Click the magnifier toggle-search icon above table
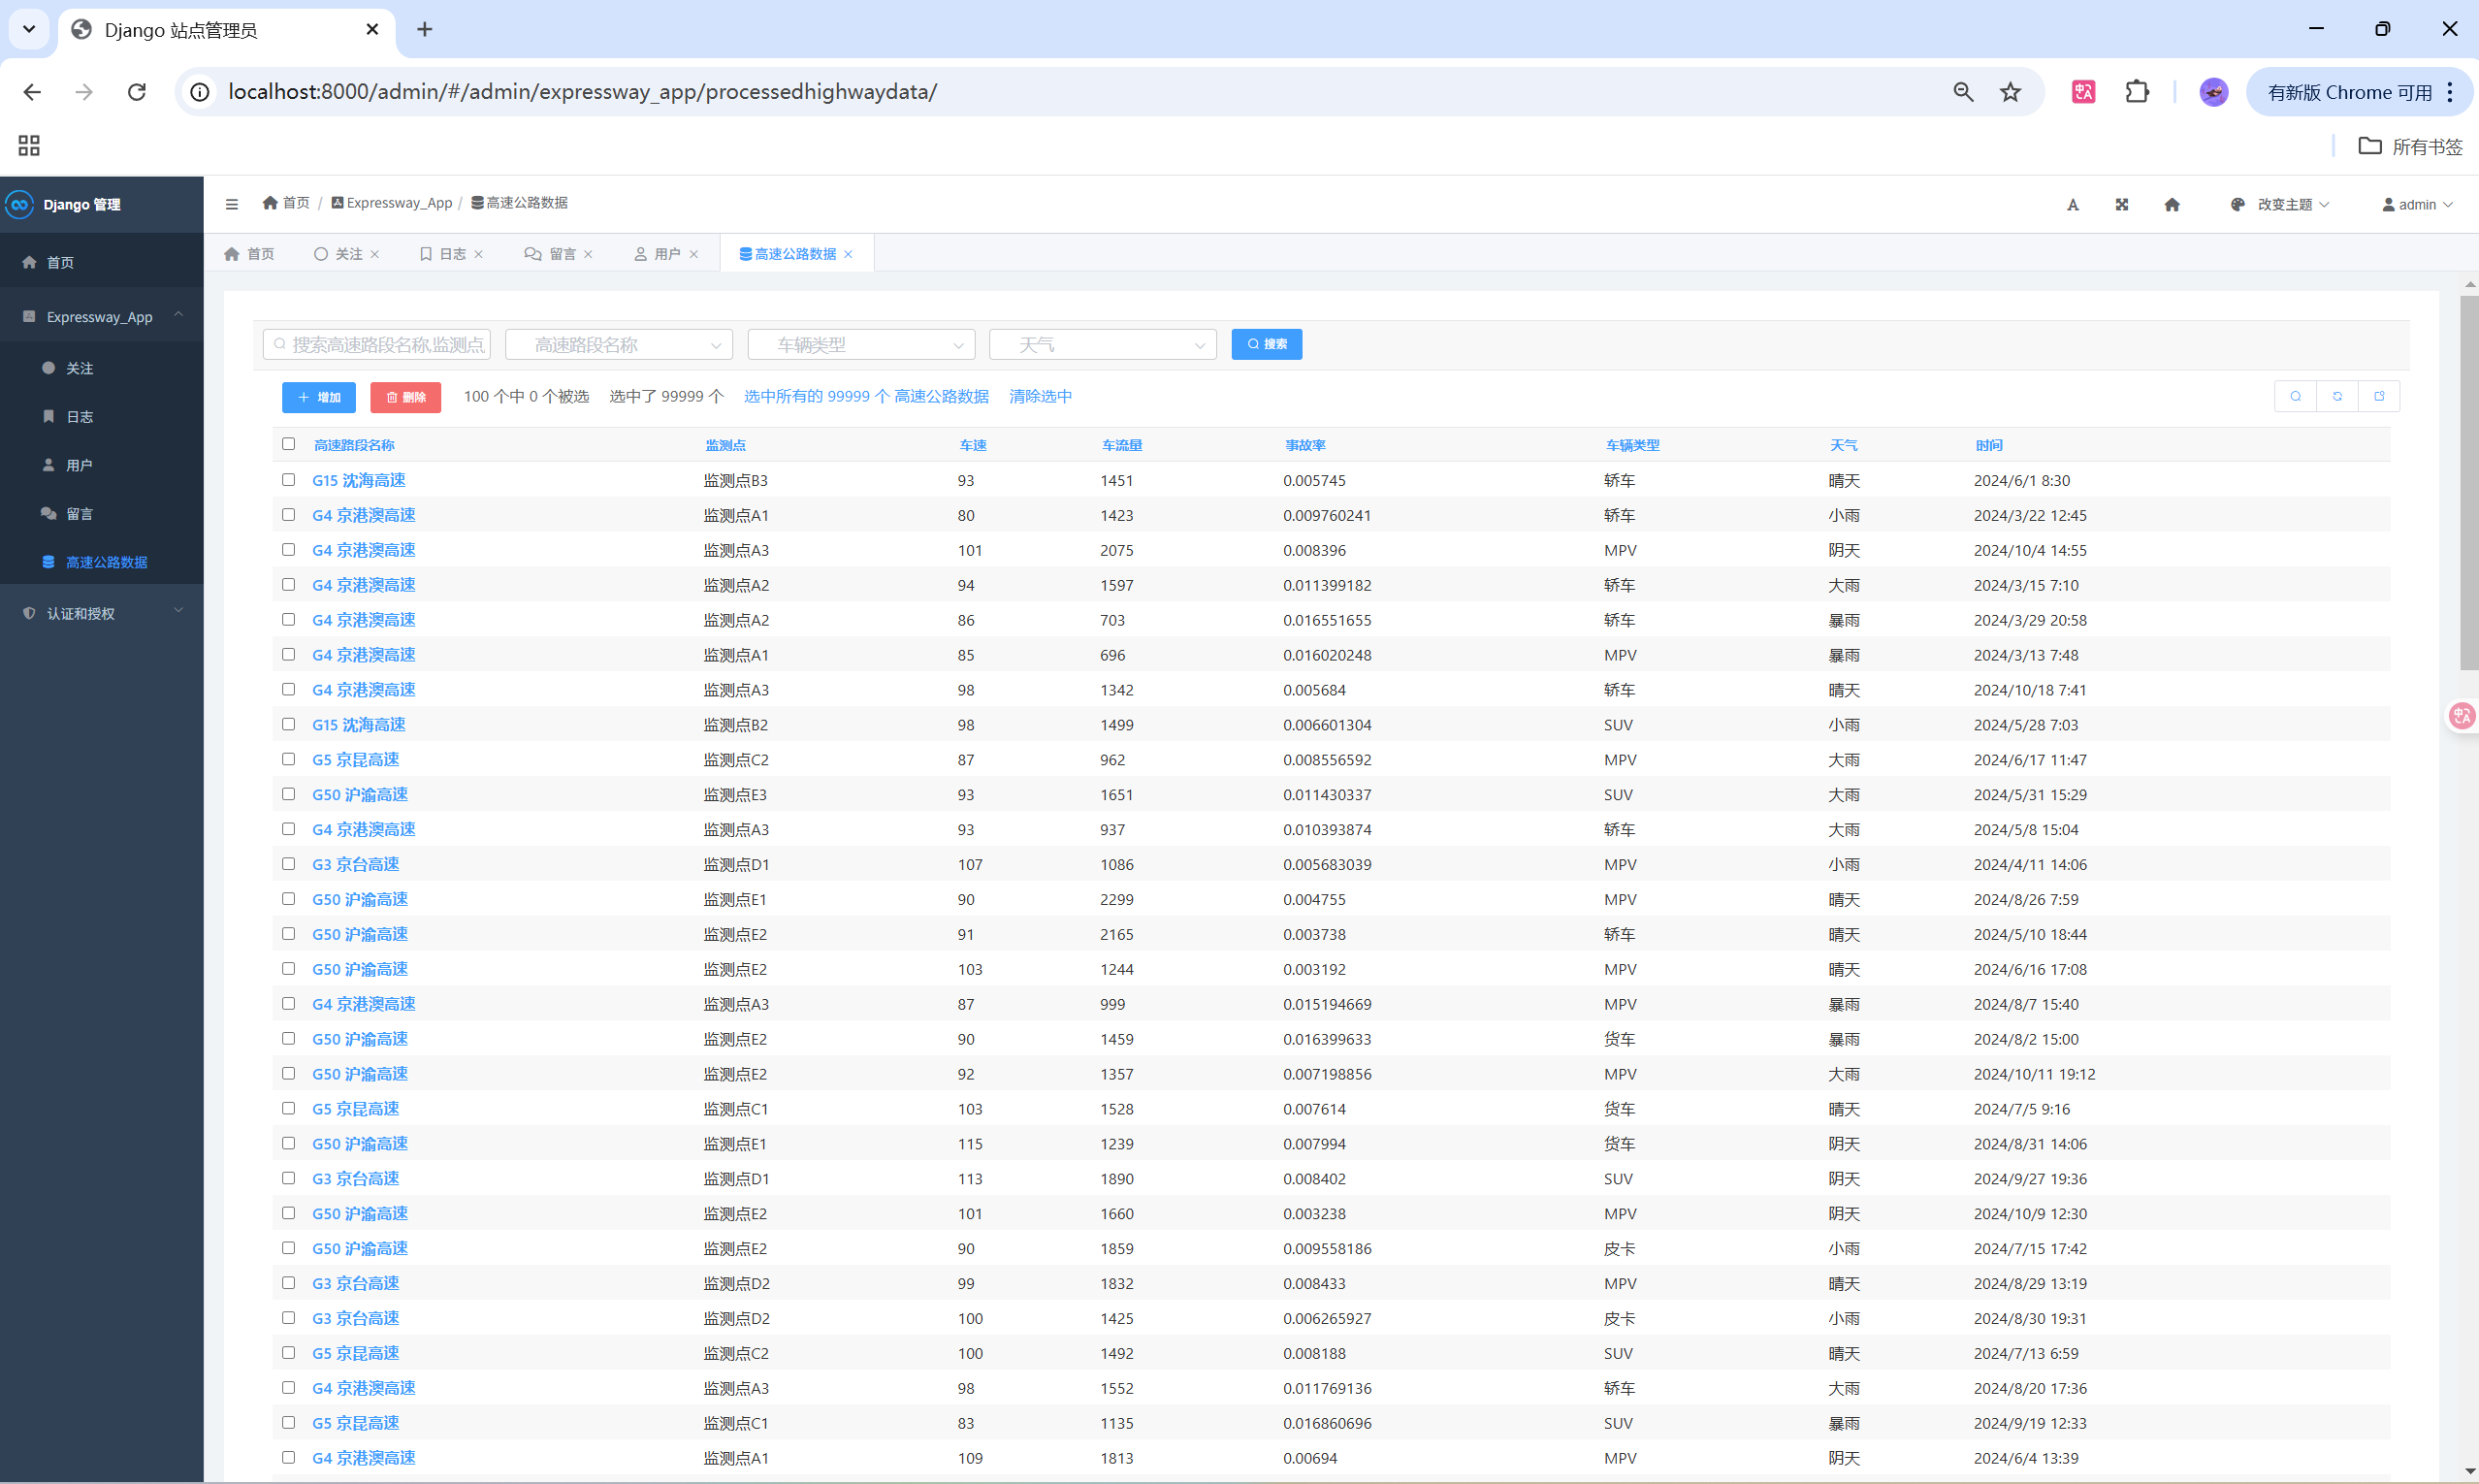Screen dimensions: 2479x1484 coord(2295,396)
